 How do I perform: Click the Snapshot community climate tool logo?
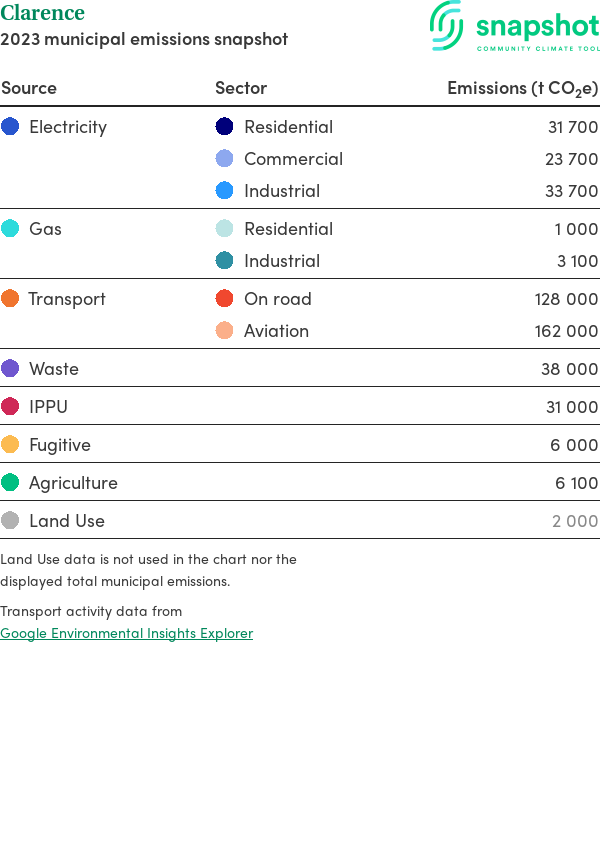click(515, 27)
